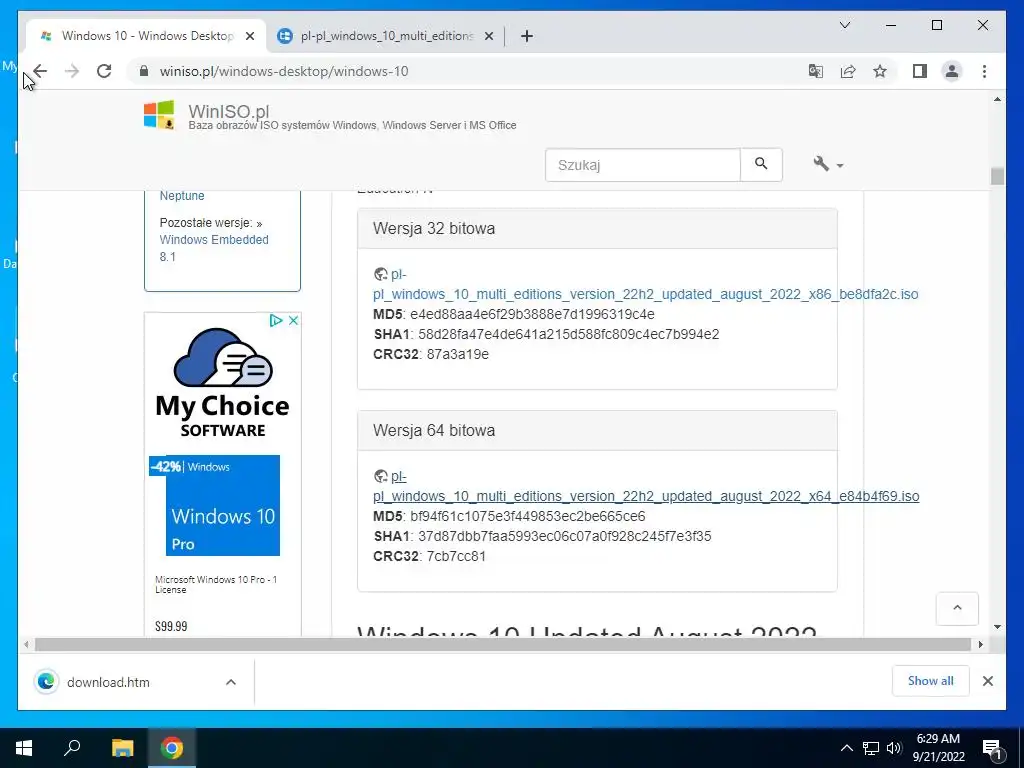Switch to Windows 10 - Windows Desktop tab
The width and height of the screenshot is (1024, 768).
[x=146, y=36]
